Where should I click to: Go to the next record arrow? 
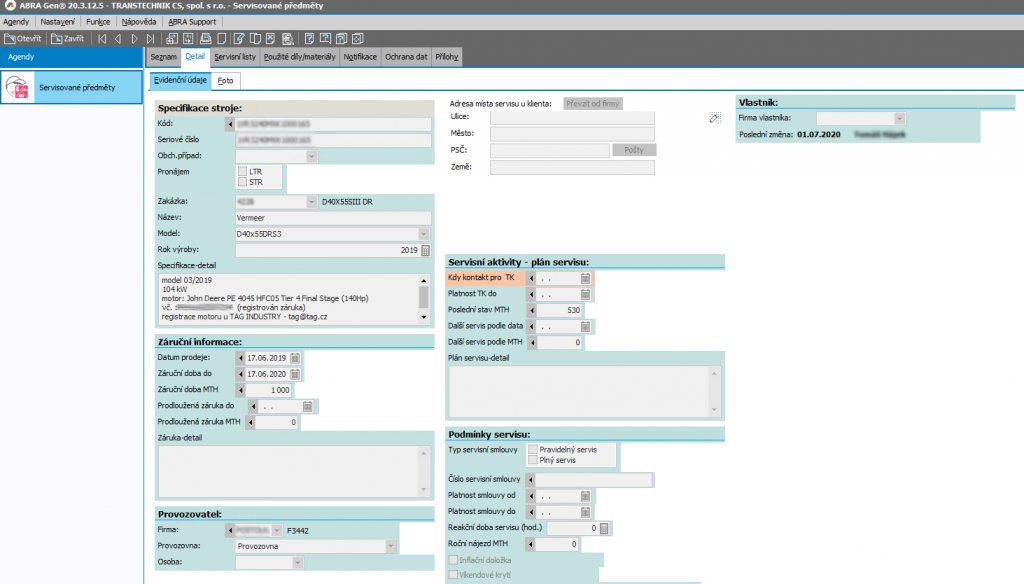pos(135,39)
